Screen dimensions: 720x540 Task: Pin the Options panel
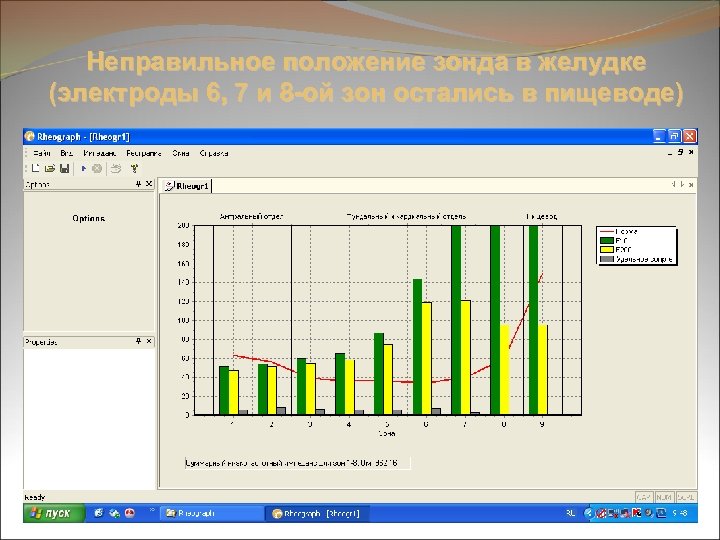coord(138,184)
